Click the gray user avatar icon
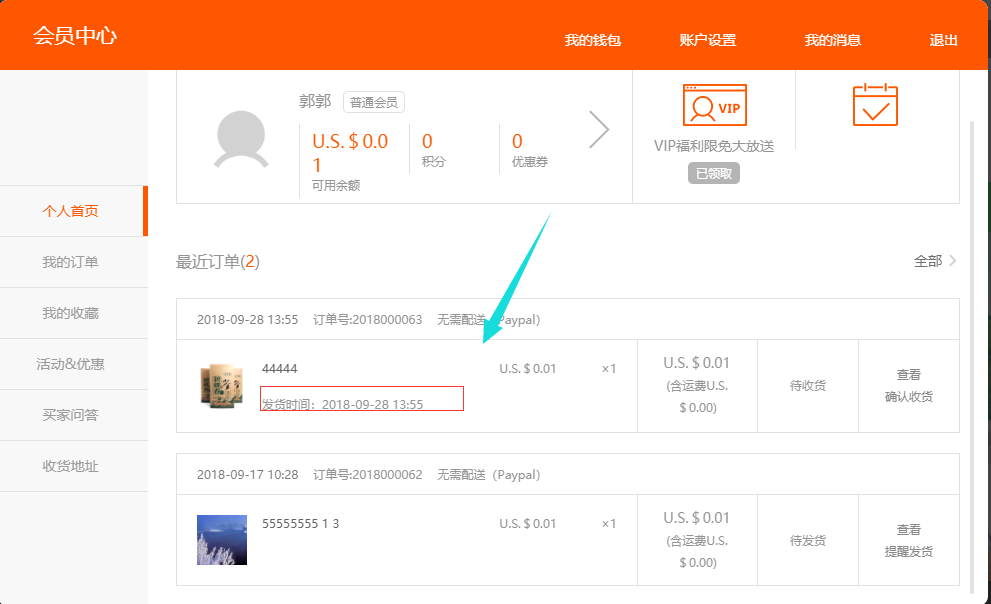 point(240,138)
